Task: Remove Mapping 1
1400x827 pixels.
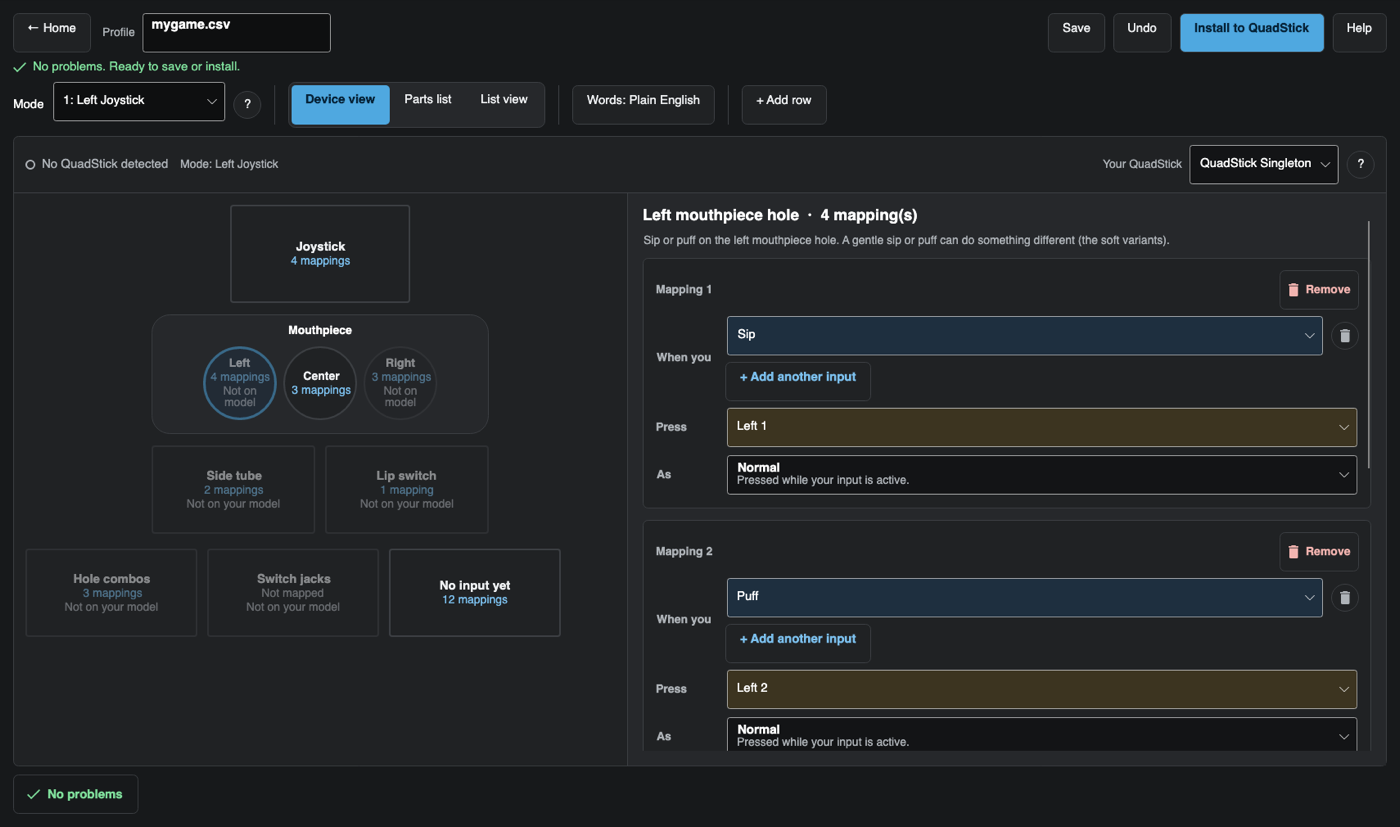Action: (1319, 290)
